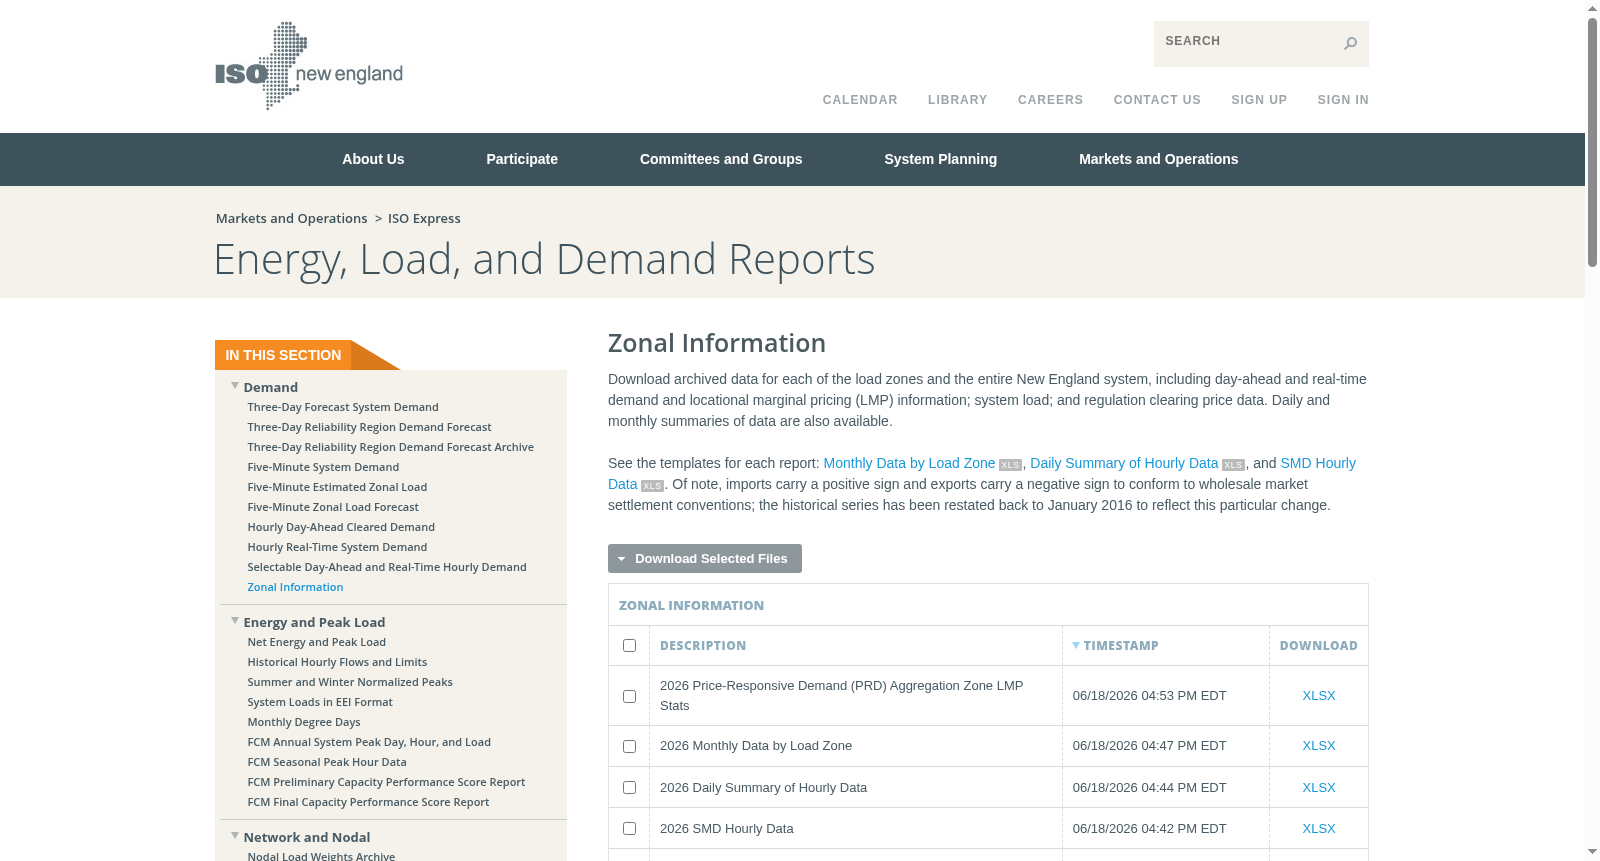The height and width of the screenshot is (861, 1600).
Task: Open Three-Day Reliability Region Demand Forecast Archive
Action: [x=390, y=447]
